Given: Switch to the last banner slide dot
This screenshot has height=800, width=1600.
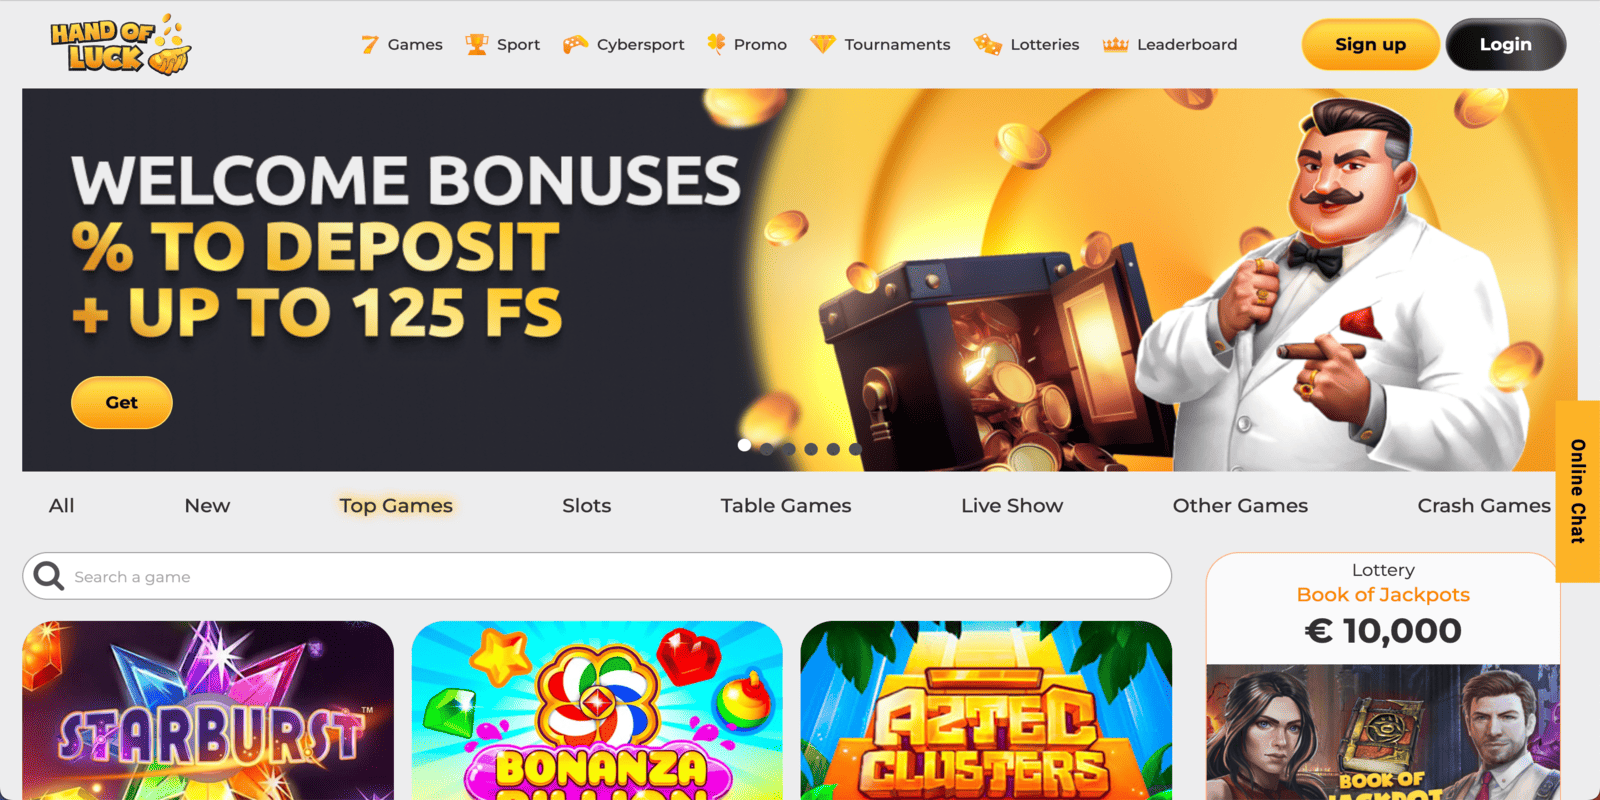Looking at the screenshot, I should coord(855,449).
